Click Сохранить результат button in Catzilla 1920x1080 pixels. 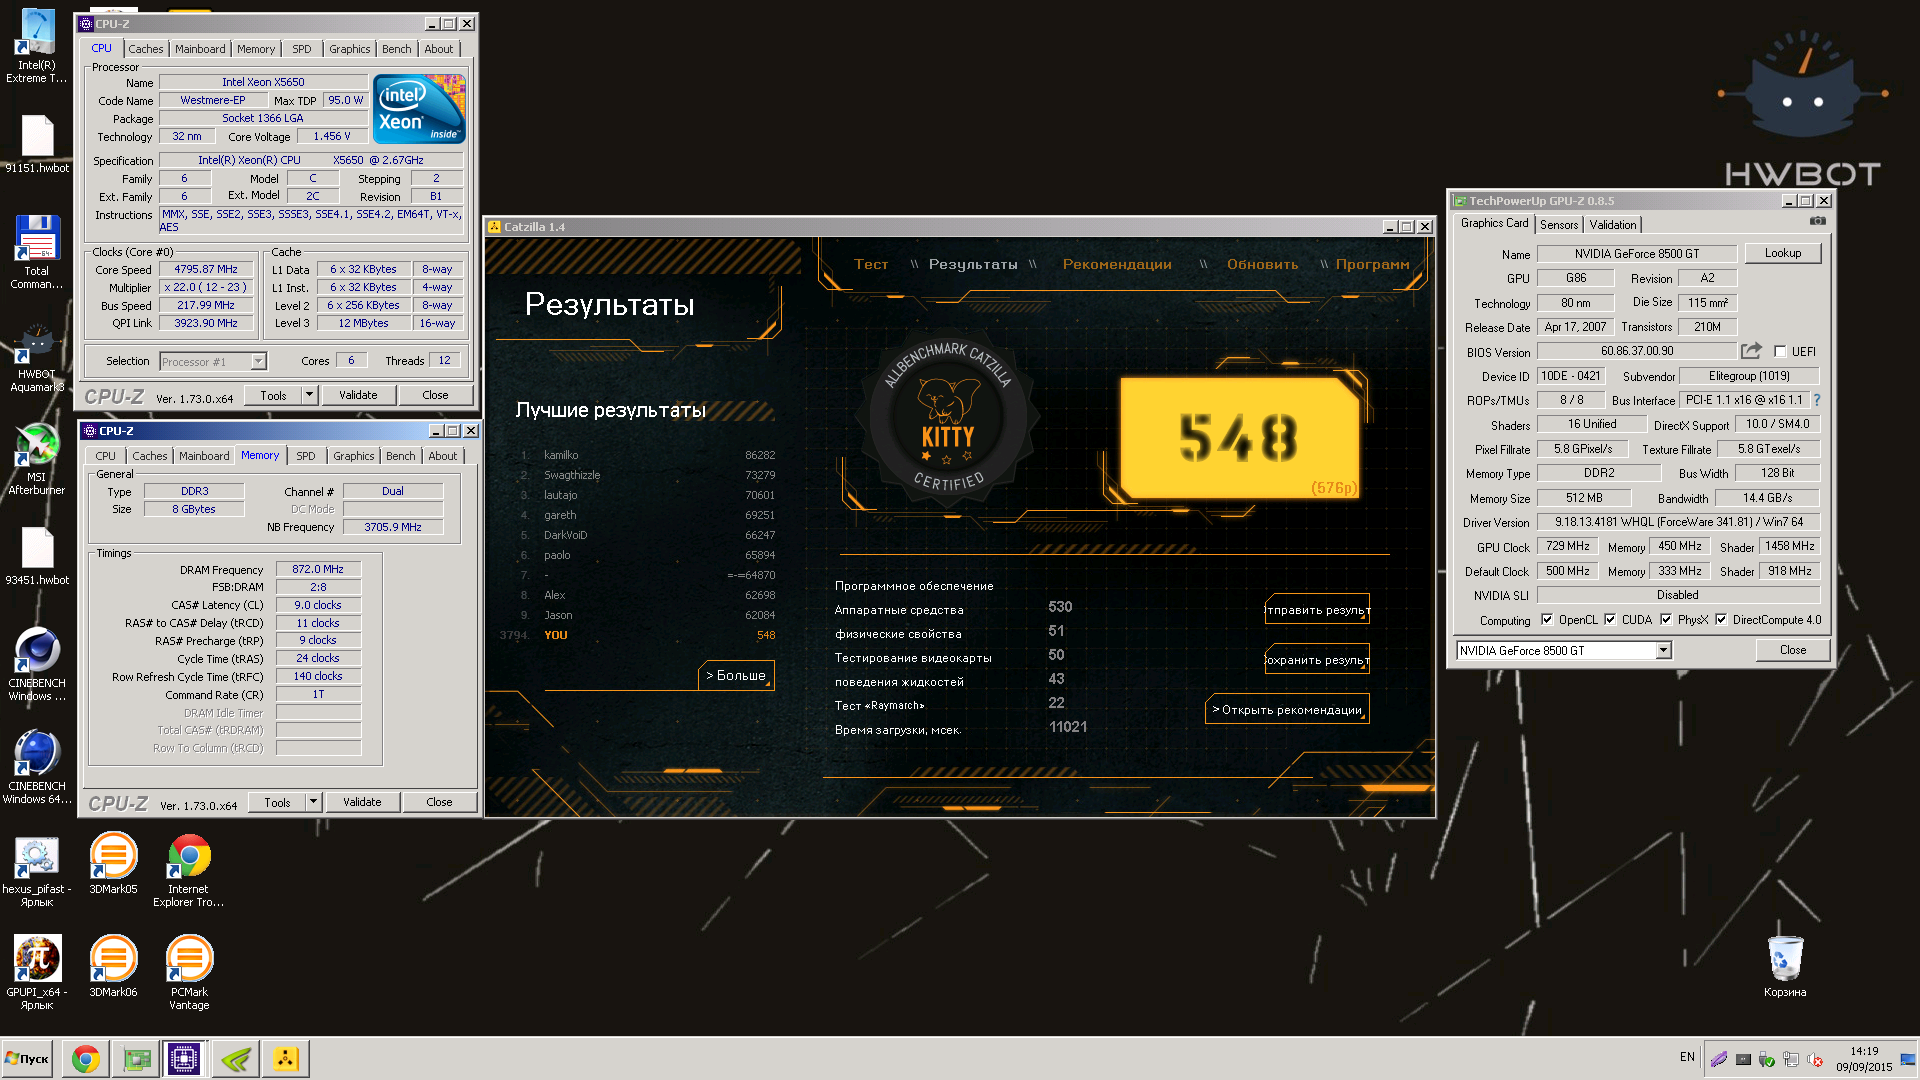pos(1317,659)
